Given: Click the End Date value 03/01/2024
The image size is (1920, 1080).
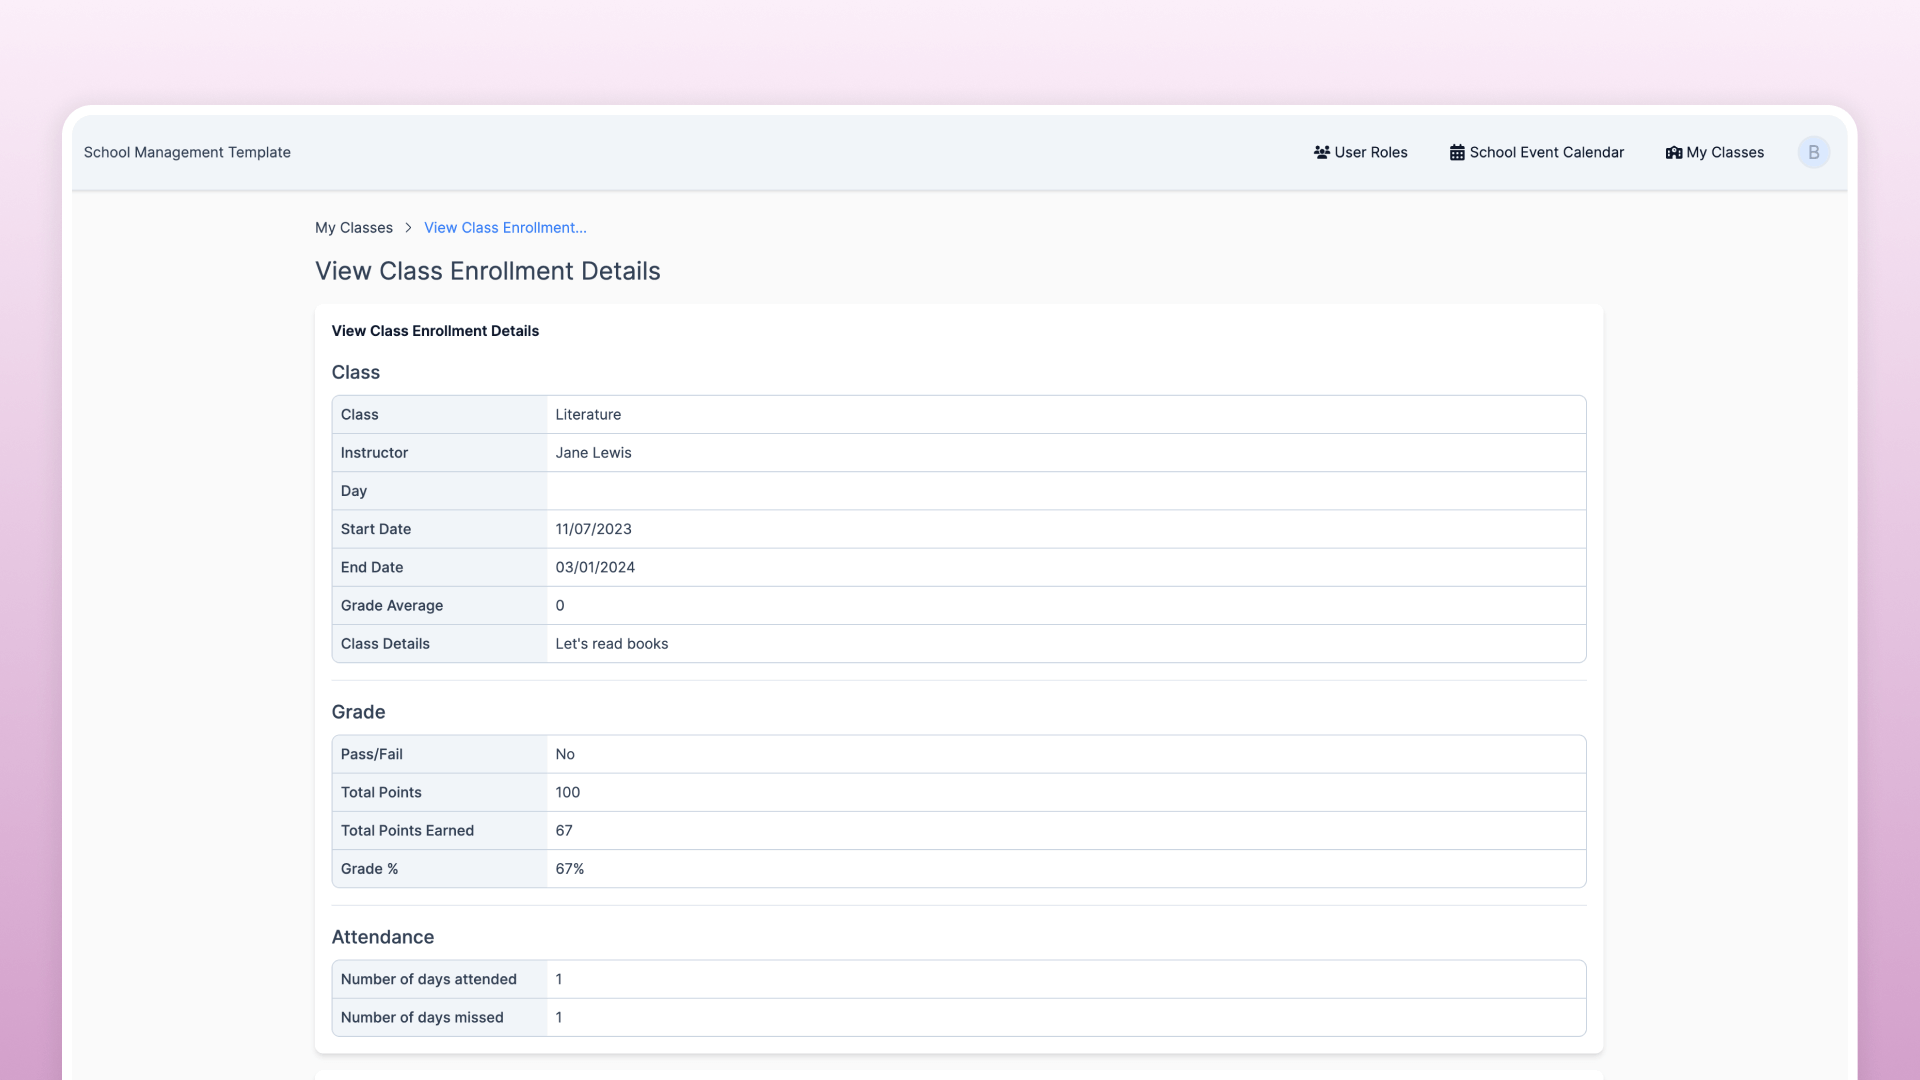Looking at the screenshot, I should point(595,567).
